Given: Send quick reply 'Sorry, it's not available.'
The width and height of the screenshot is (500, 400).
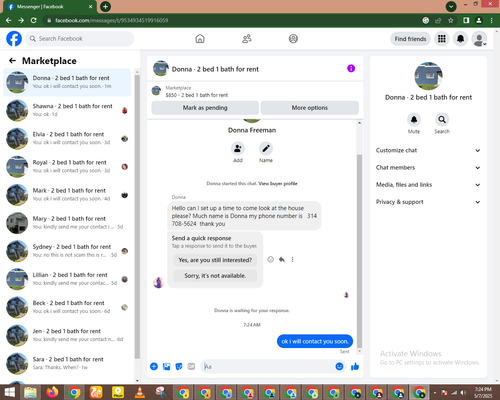Looking at the screenshot, I should coord(215,276).
